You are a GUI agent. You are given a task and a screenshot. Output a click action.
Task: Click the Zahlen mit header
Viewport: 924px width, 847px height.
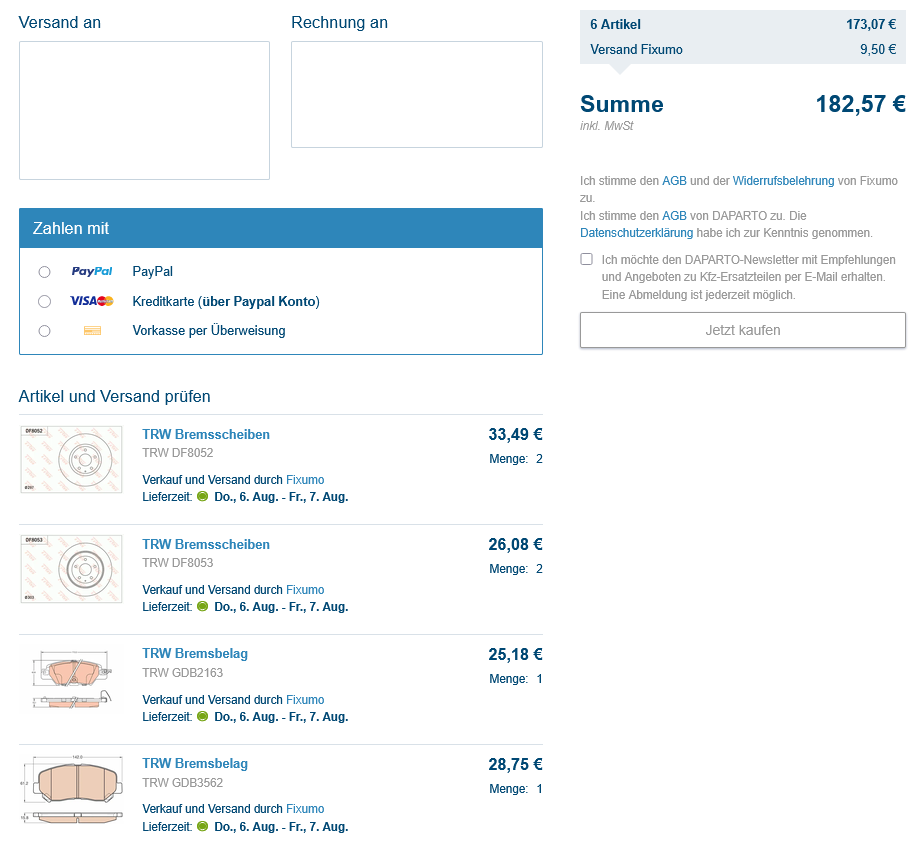point(280,228)
